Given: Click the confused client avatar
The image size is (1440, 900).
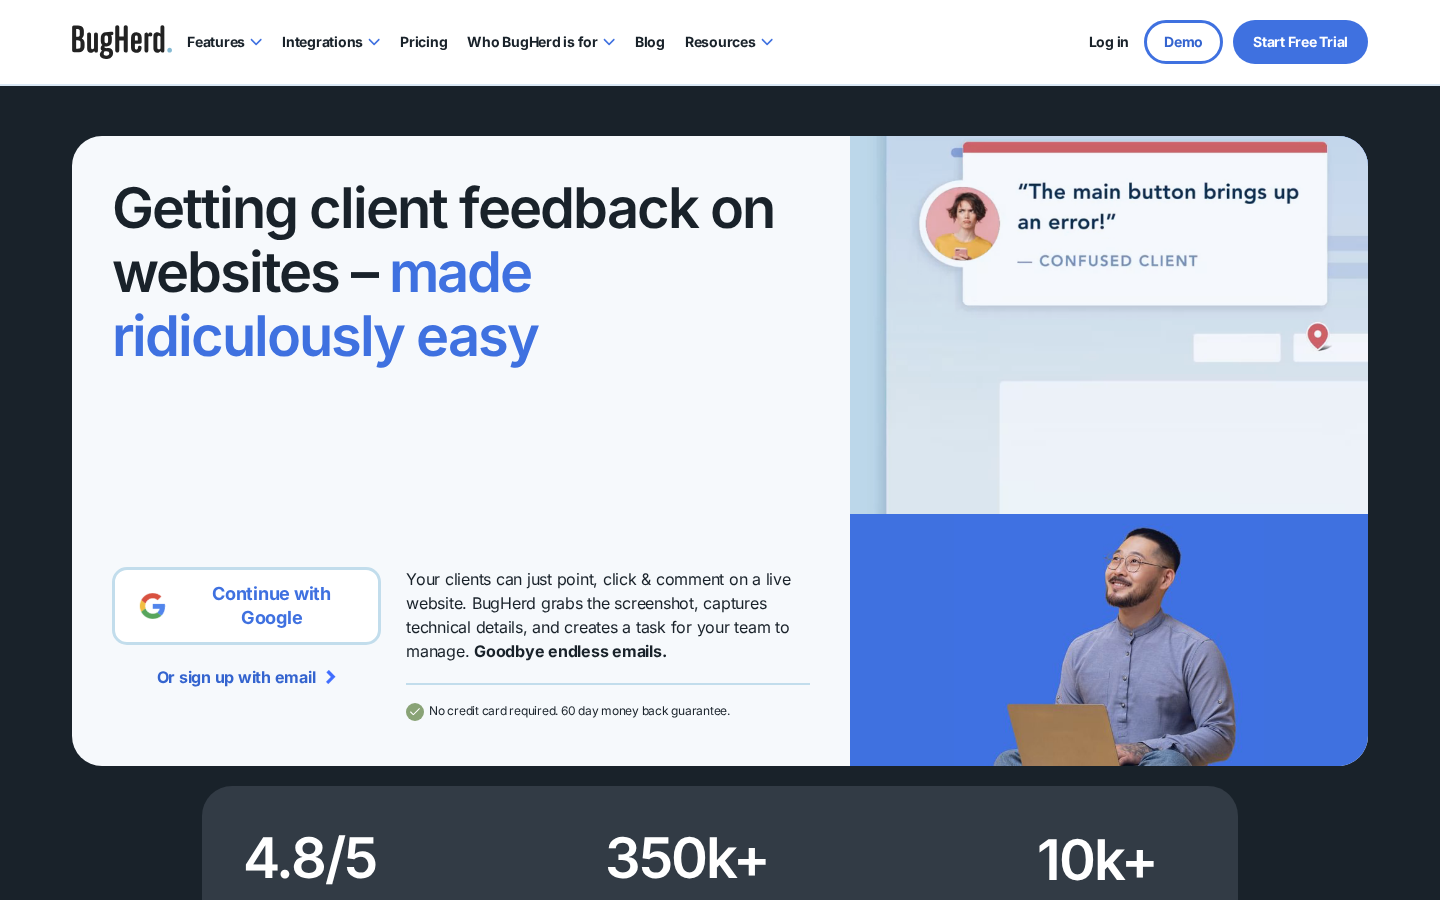Looking at the screenshot, I should [x=962, y=224].
